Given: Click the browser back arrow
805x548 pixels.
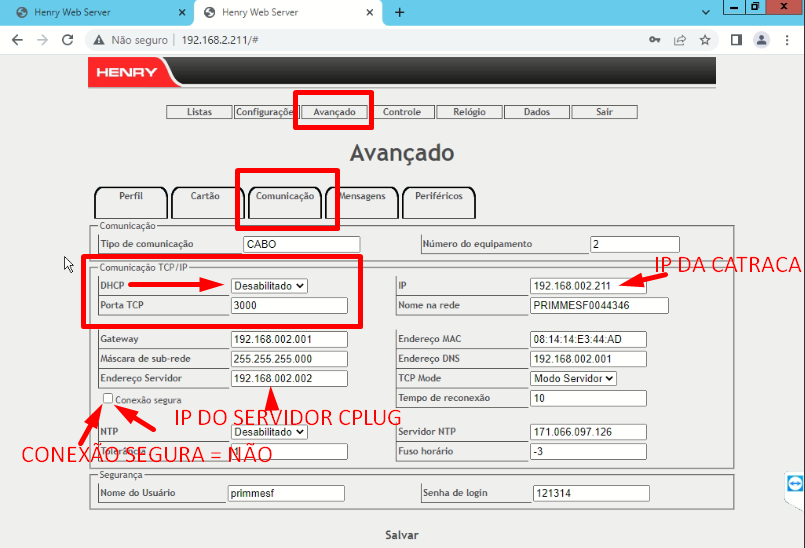Looking at the screenshot, I should click(17, 40).
